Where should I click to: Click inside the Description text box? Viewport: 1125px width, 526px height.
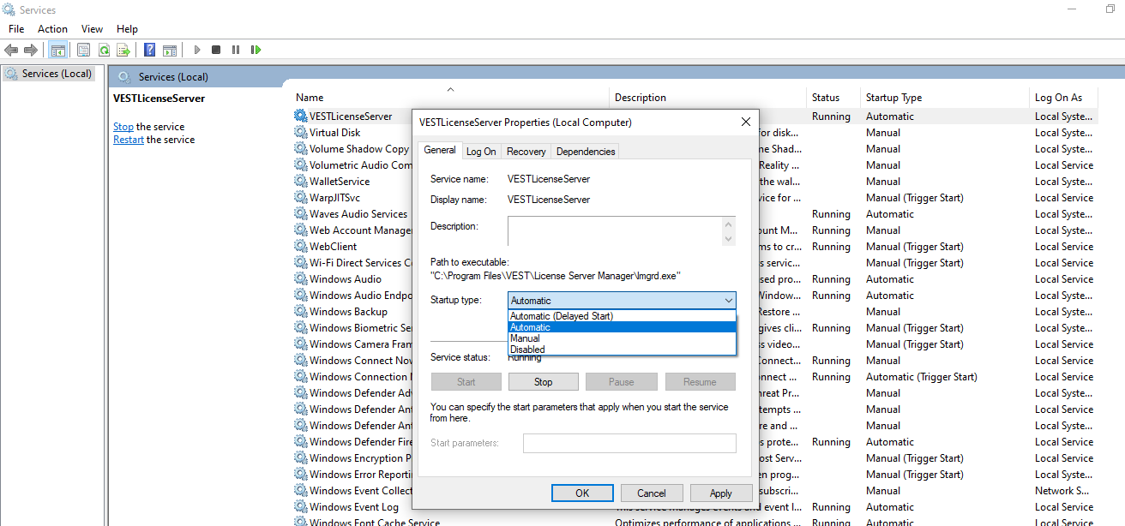point(615,231)
